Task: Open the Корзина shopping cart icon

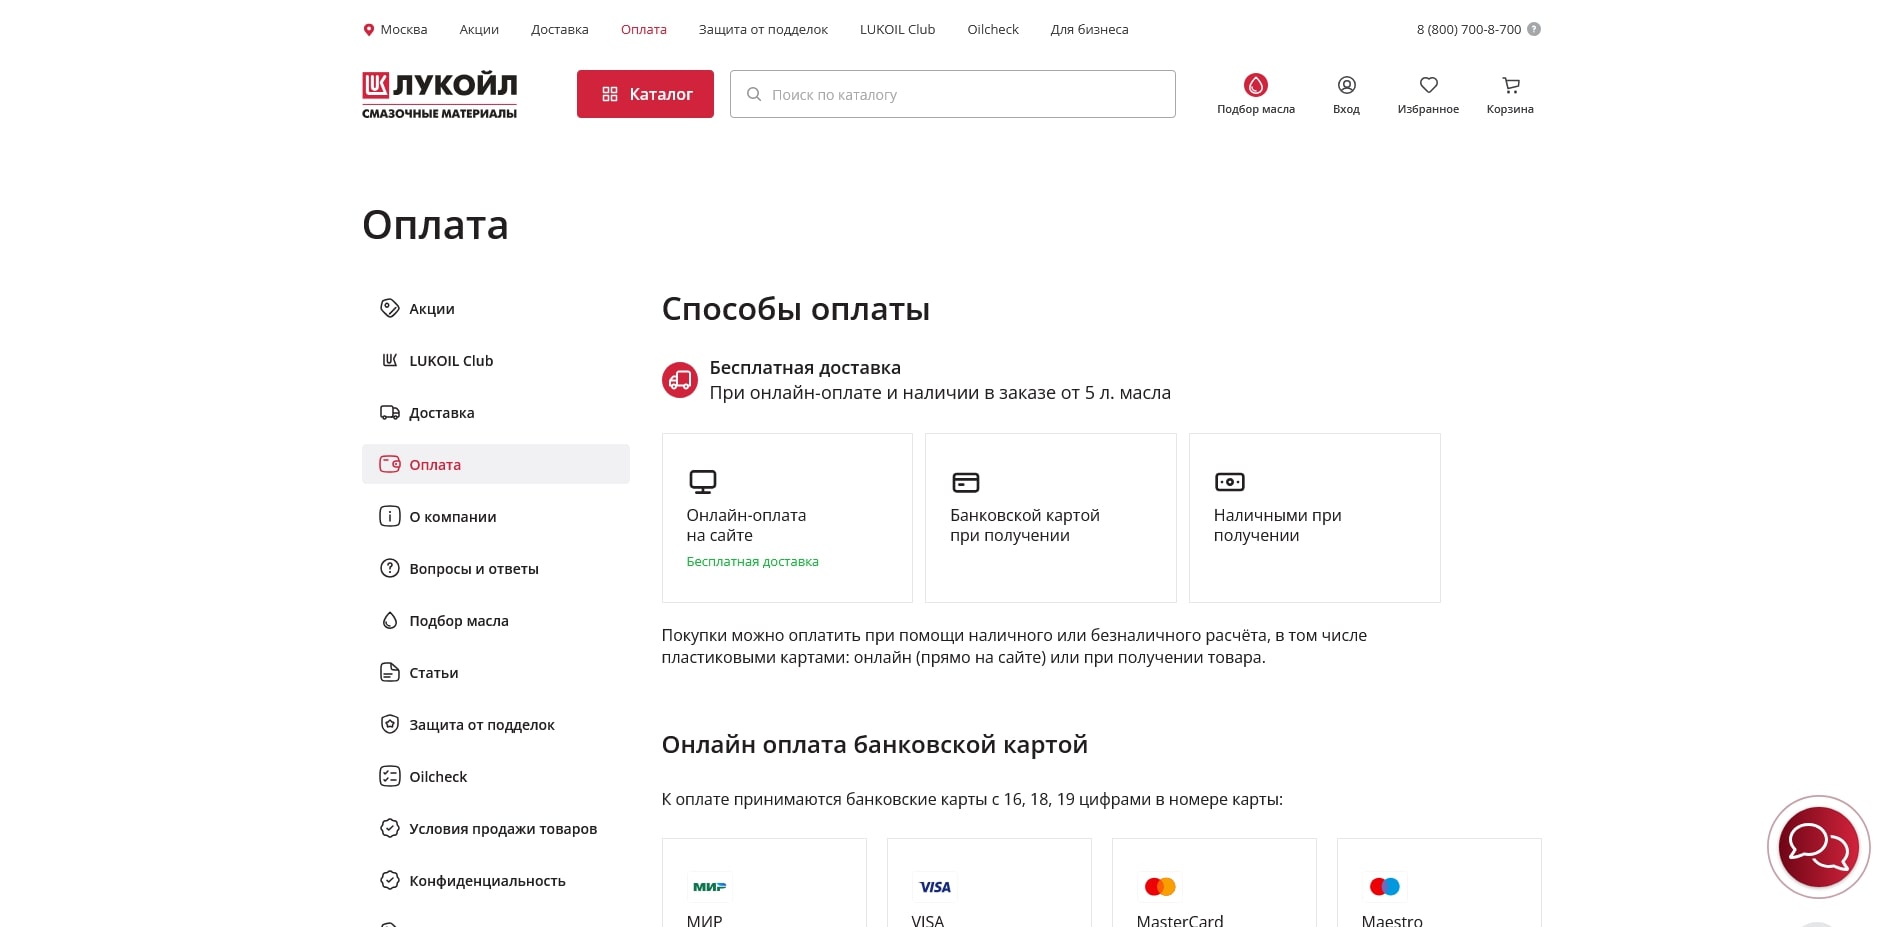Action: (1510, 85)
